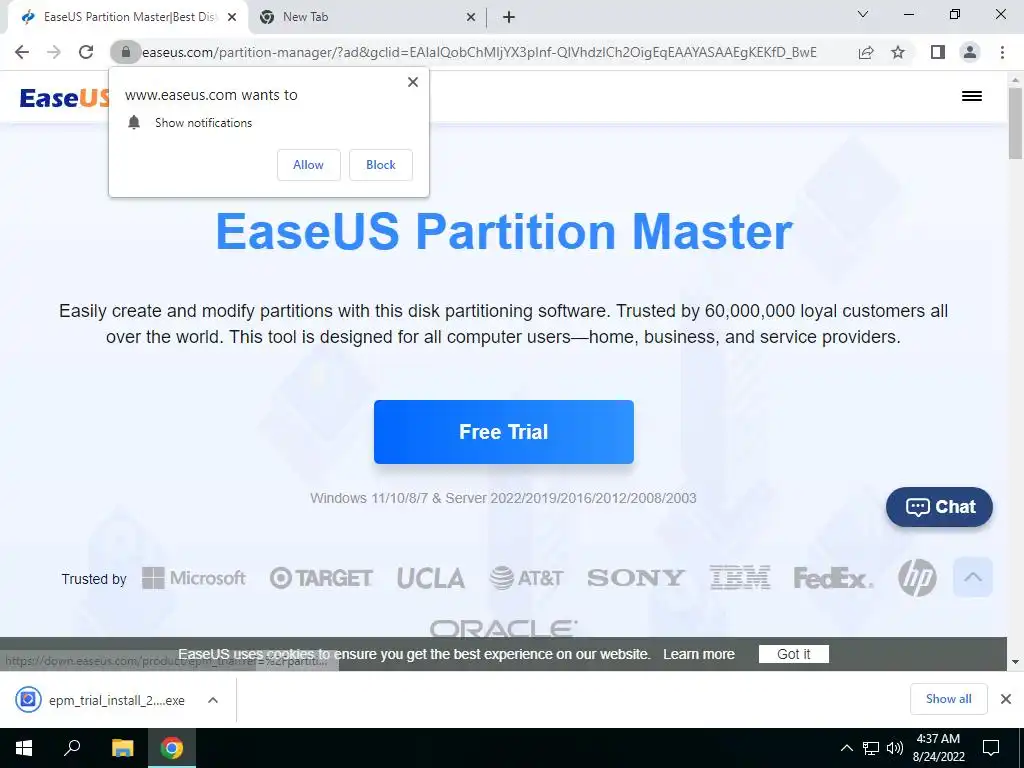Show all downloads
The height and width of the screenshot is (768, 1024).
pyautogui.click(x=948, y=699)
